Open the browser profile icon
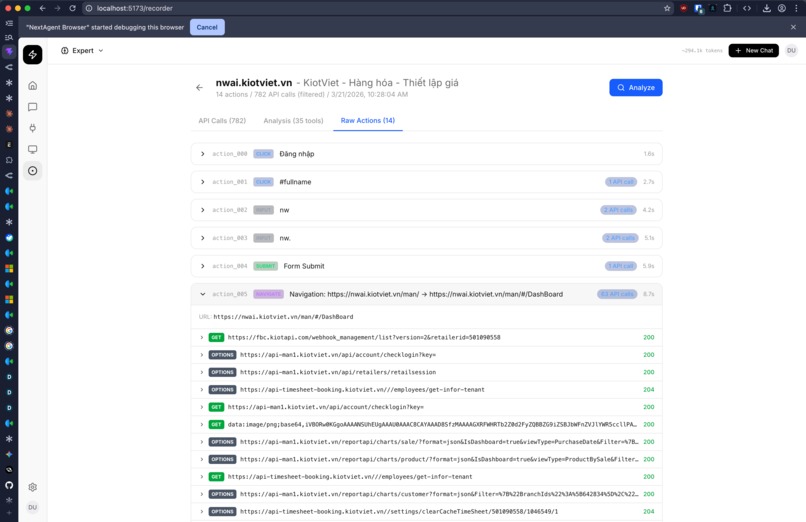 (x=781, y=8)
